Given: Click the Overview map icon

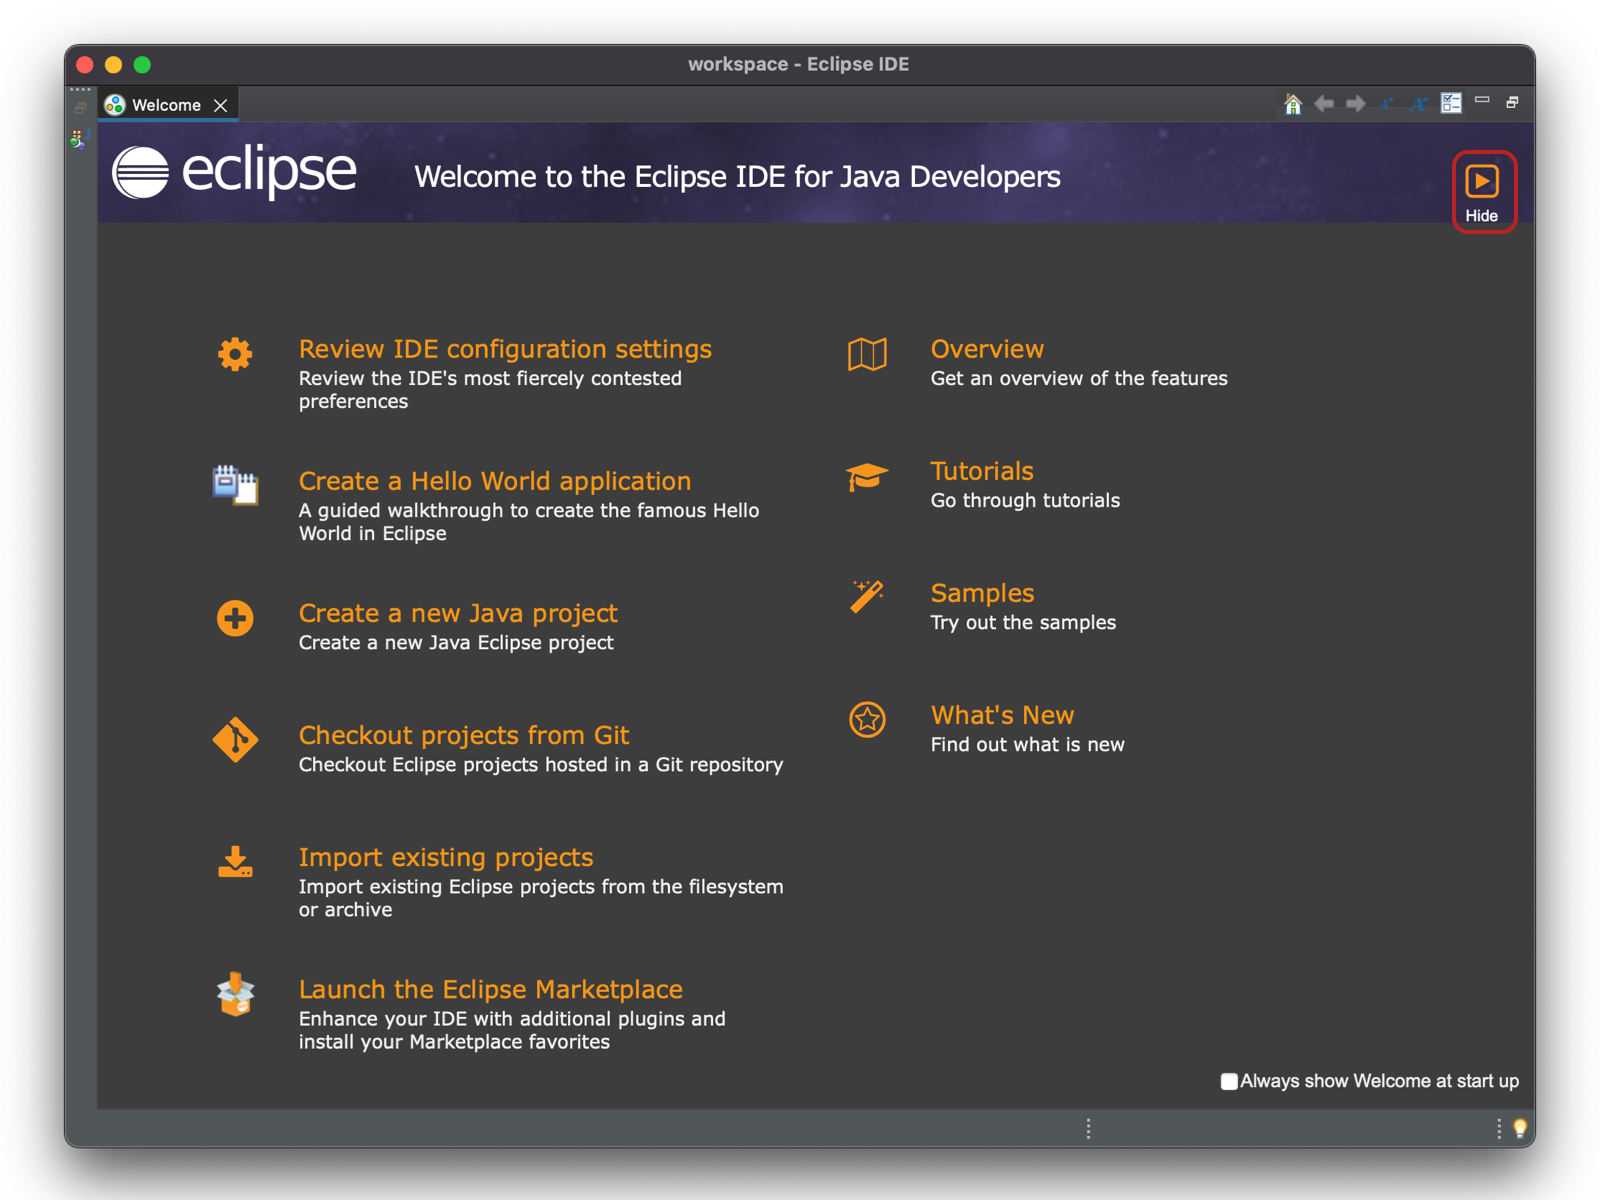Looking at the screenshot, I should (867, 354).
